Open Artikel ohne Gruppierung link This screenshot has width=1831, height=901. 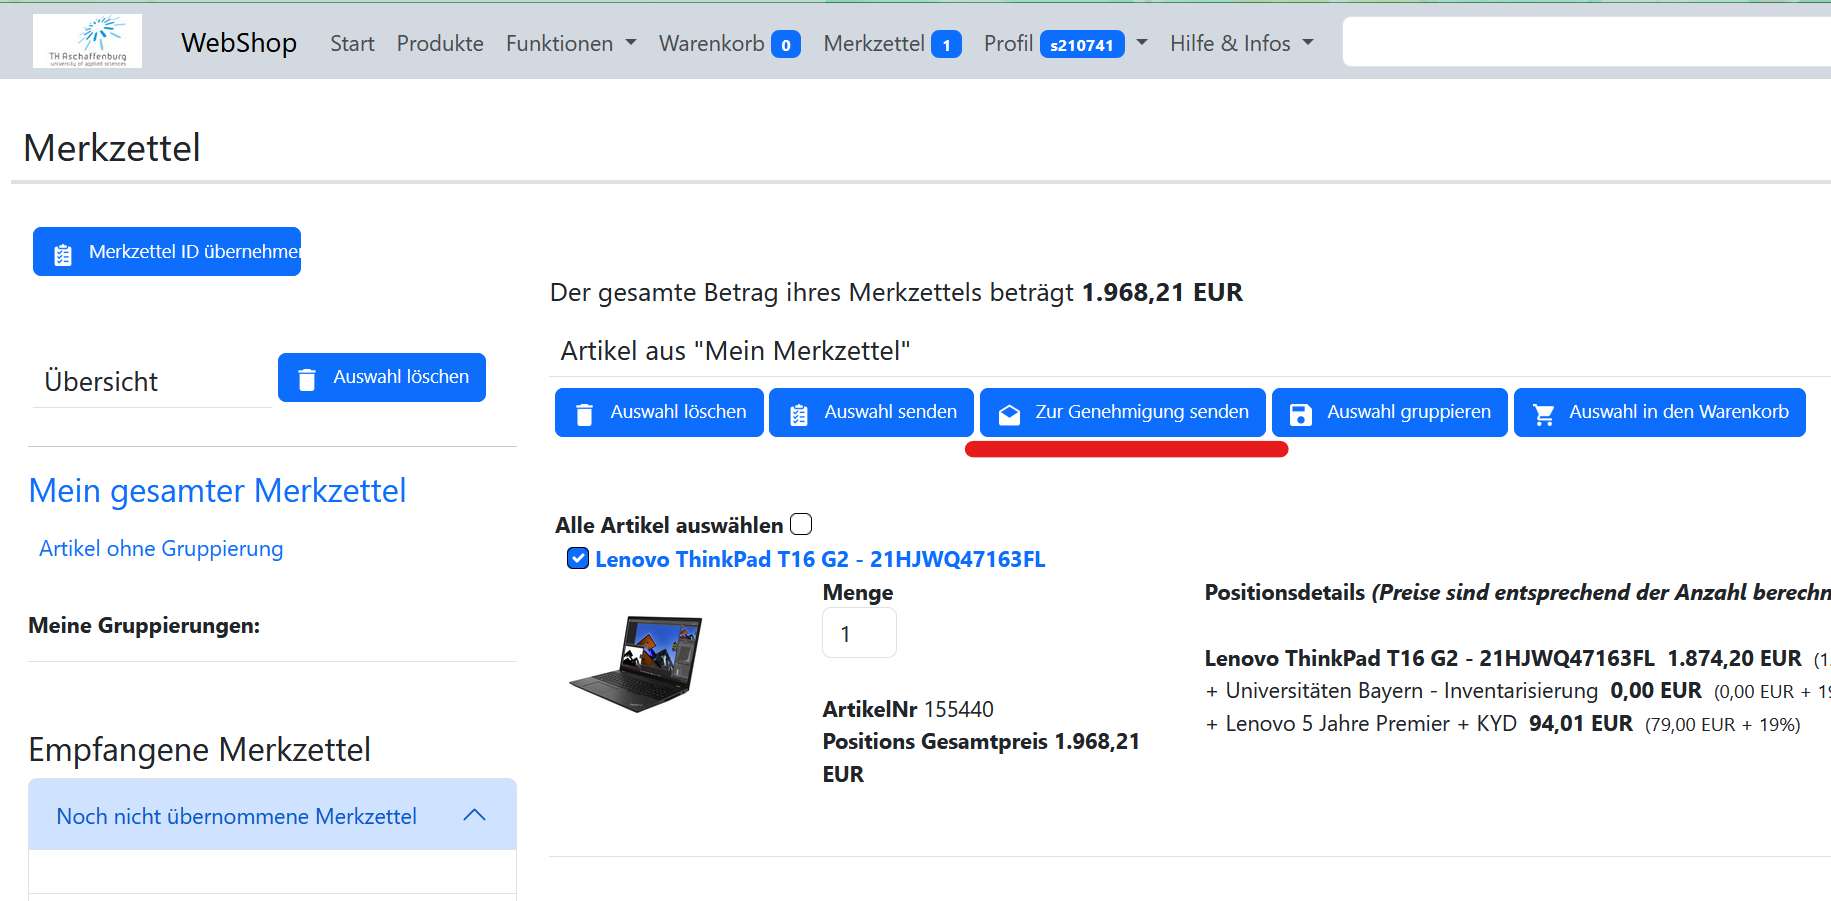tap(161, 548)
